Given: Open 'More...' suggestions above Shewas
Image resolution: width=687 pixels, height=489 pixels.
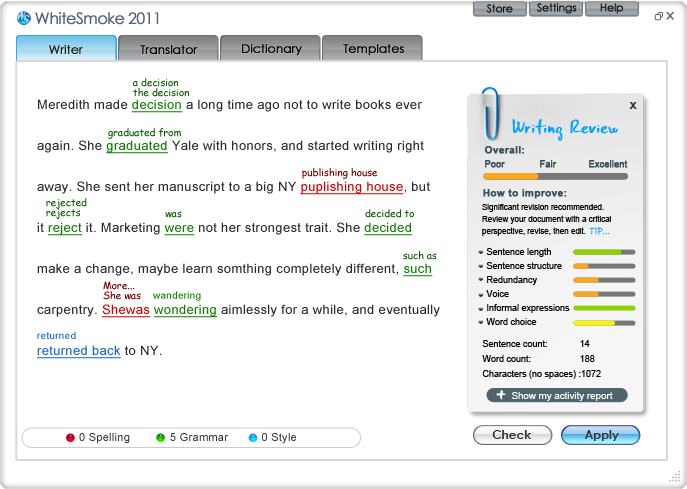Looking at the screenshot, I should (119, 286).
